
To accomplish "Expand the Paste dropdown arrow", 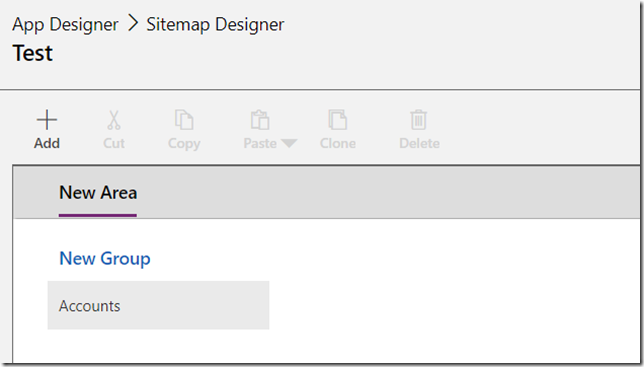I will click(x=289, y=143).
